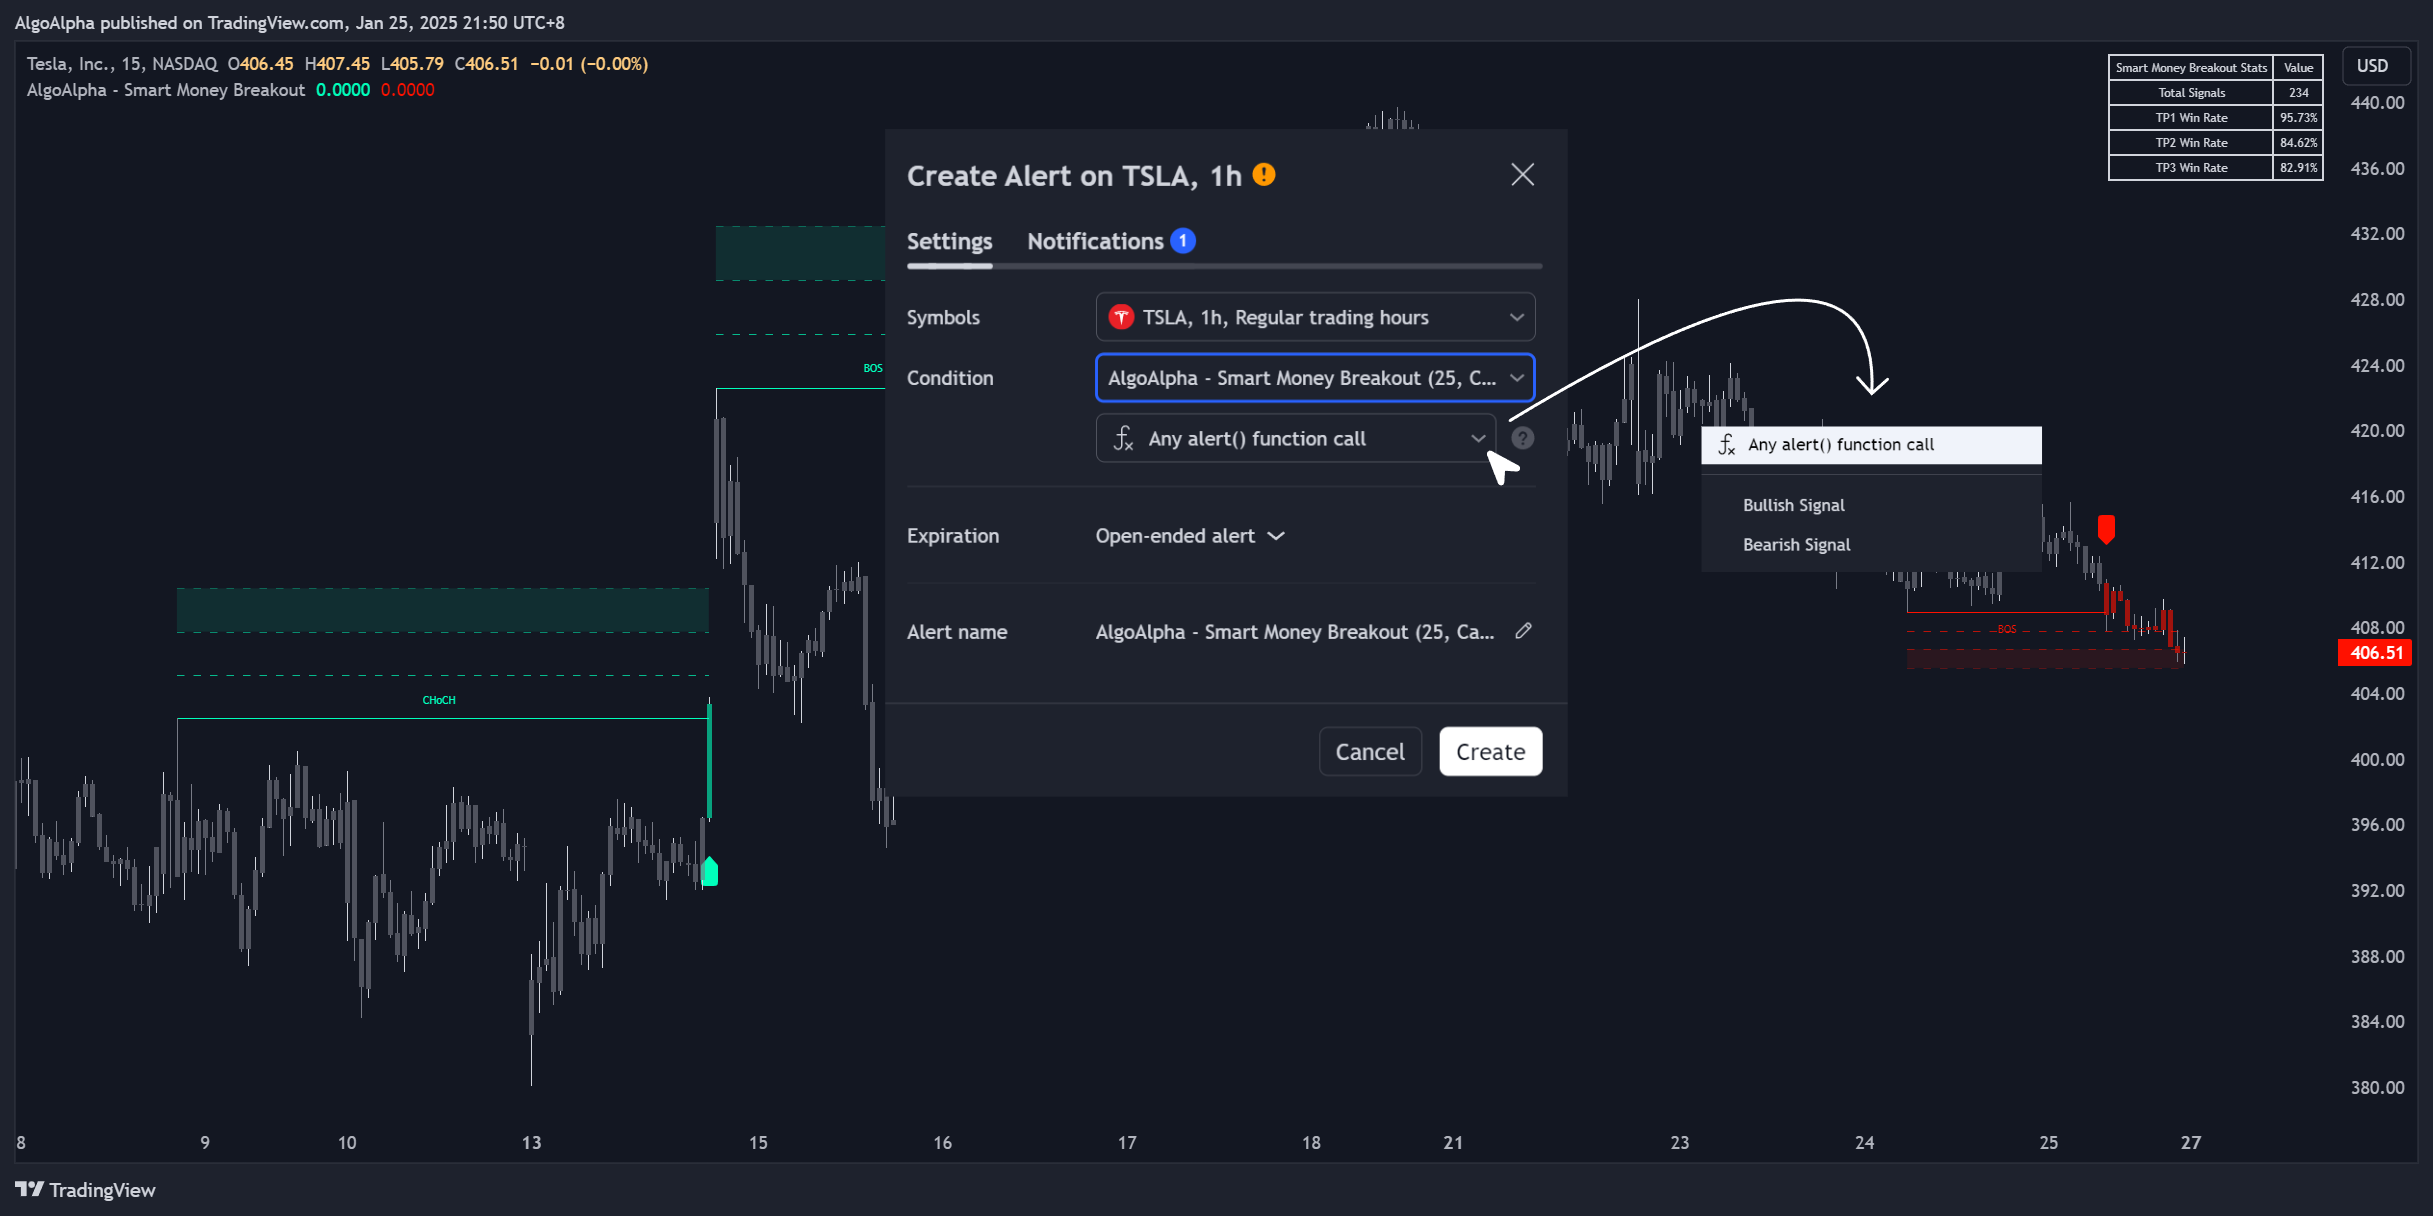This screenshot has height=1216, width=2433.
Task: Click the 380.00 price level on the axis
Action: pos(2377,1087)
